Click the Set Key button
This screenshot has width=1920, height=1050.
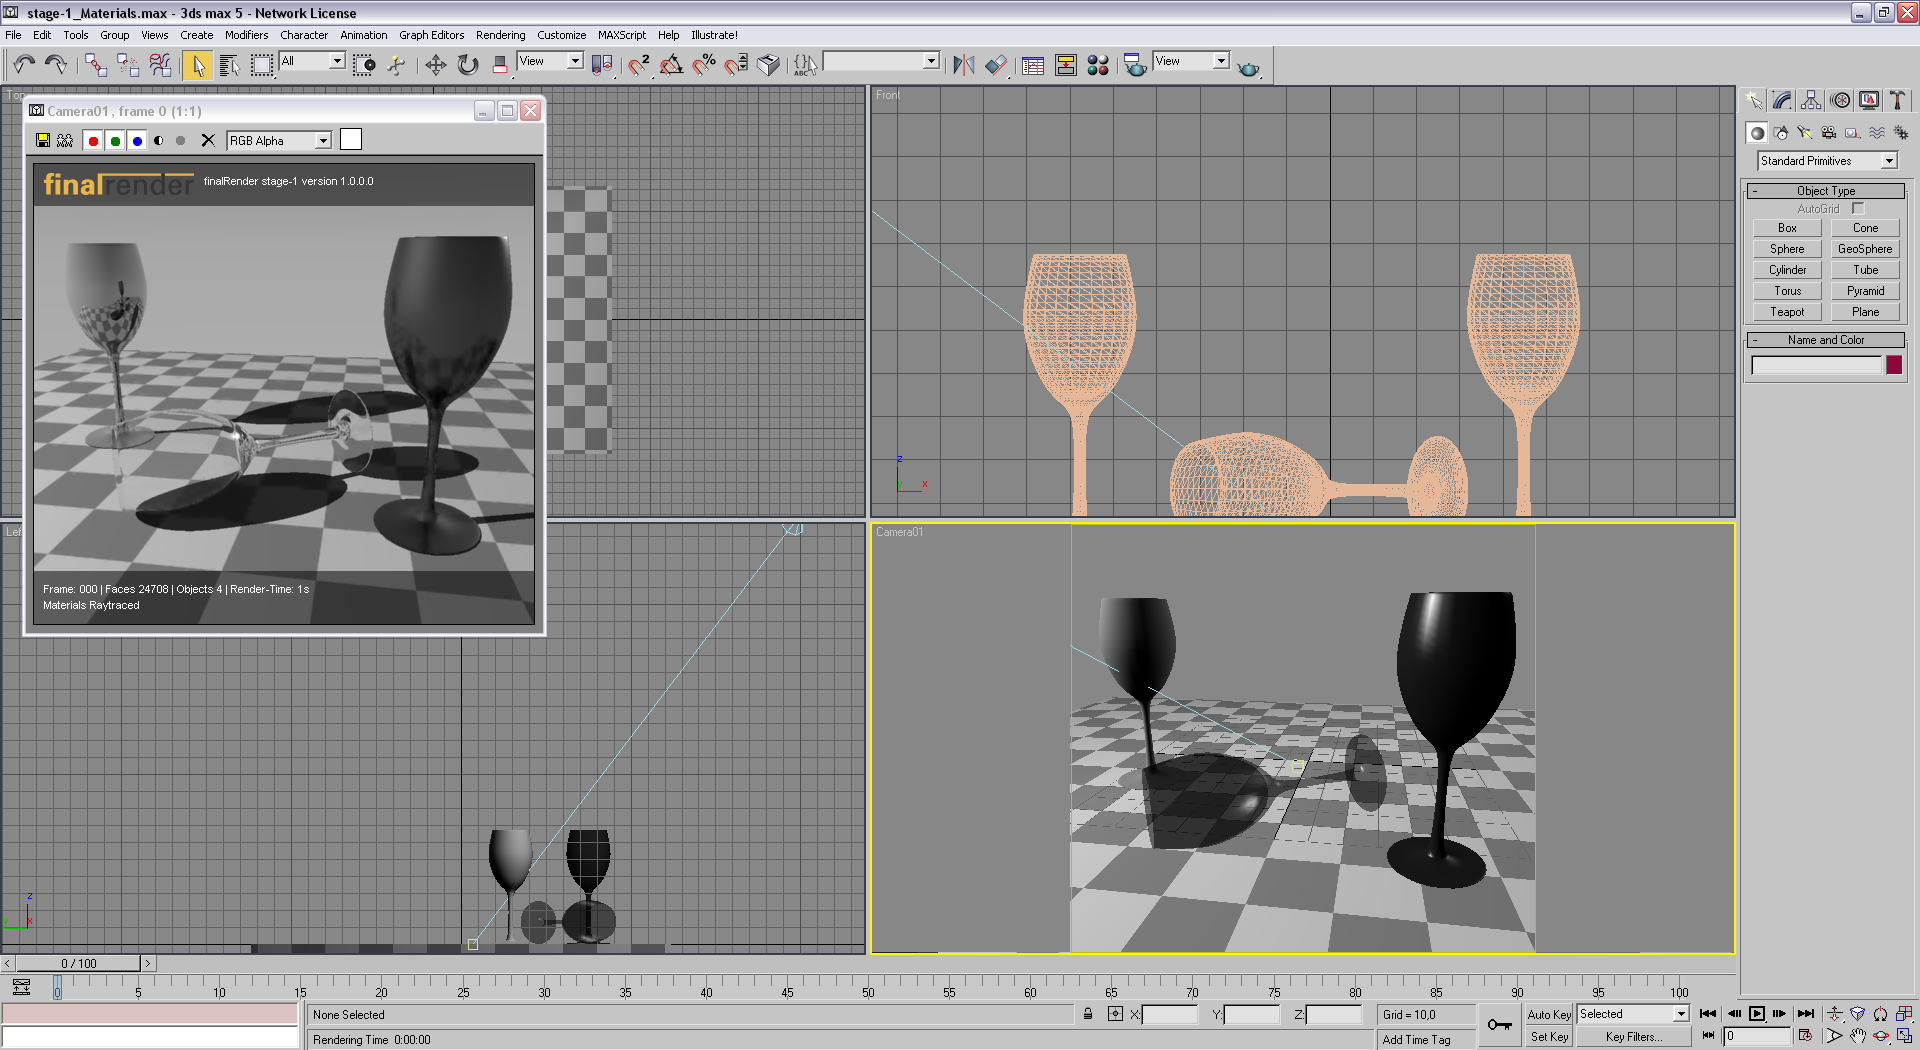tap(1549, 1037)
